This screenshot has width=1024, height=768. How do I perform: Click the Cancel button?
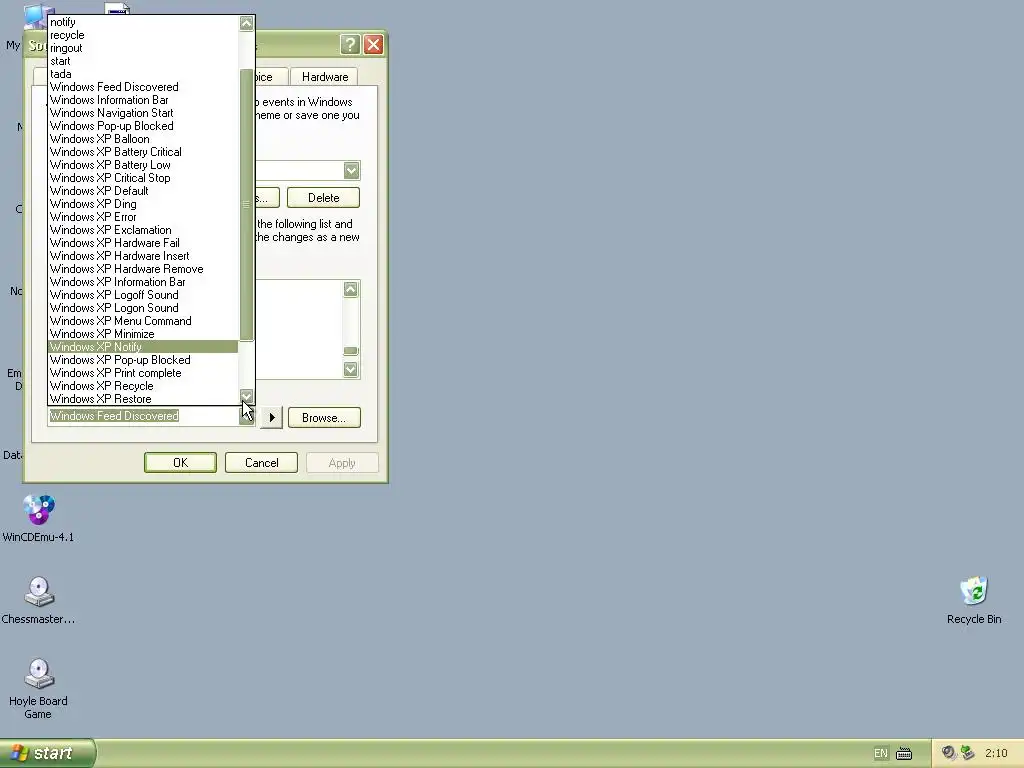coord(261,463)
